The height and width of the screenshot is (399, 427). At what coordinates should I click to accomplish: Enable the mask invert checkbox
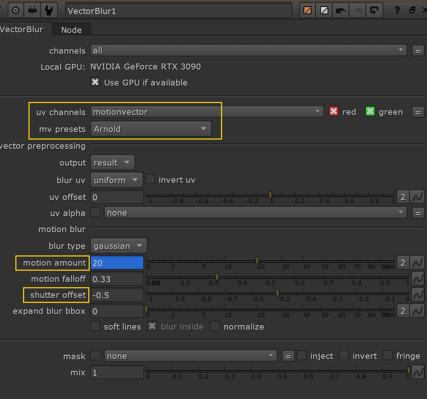[x=344, y=355]
